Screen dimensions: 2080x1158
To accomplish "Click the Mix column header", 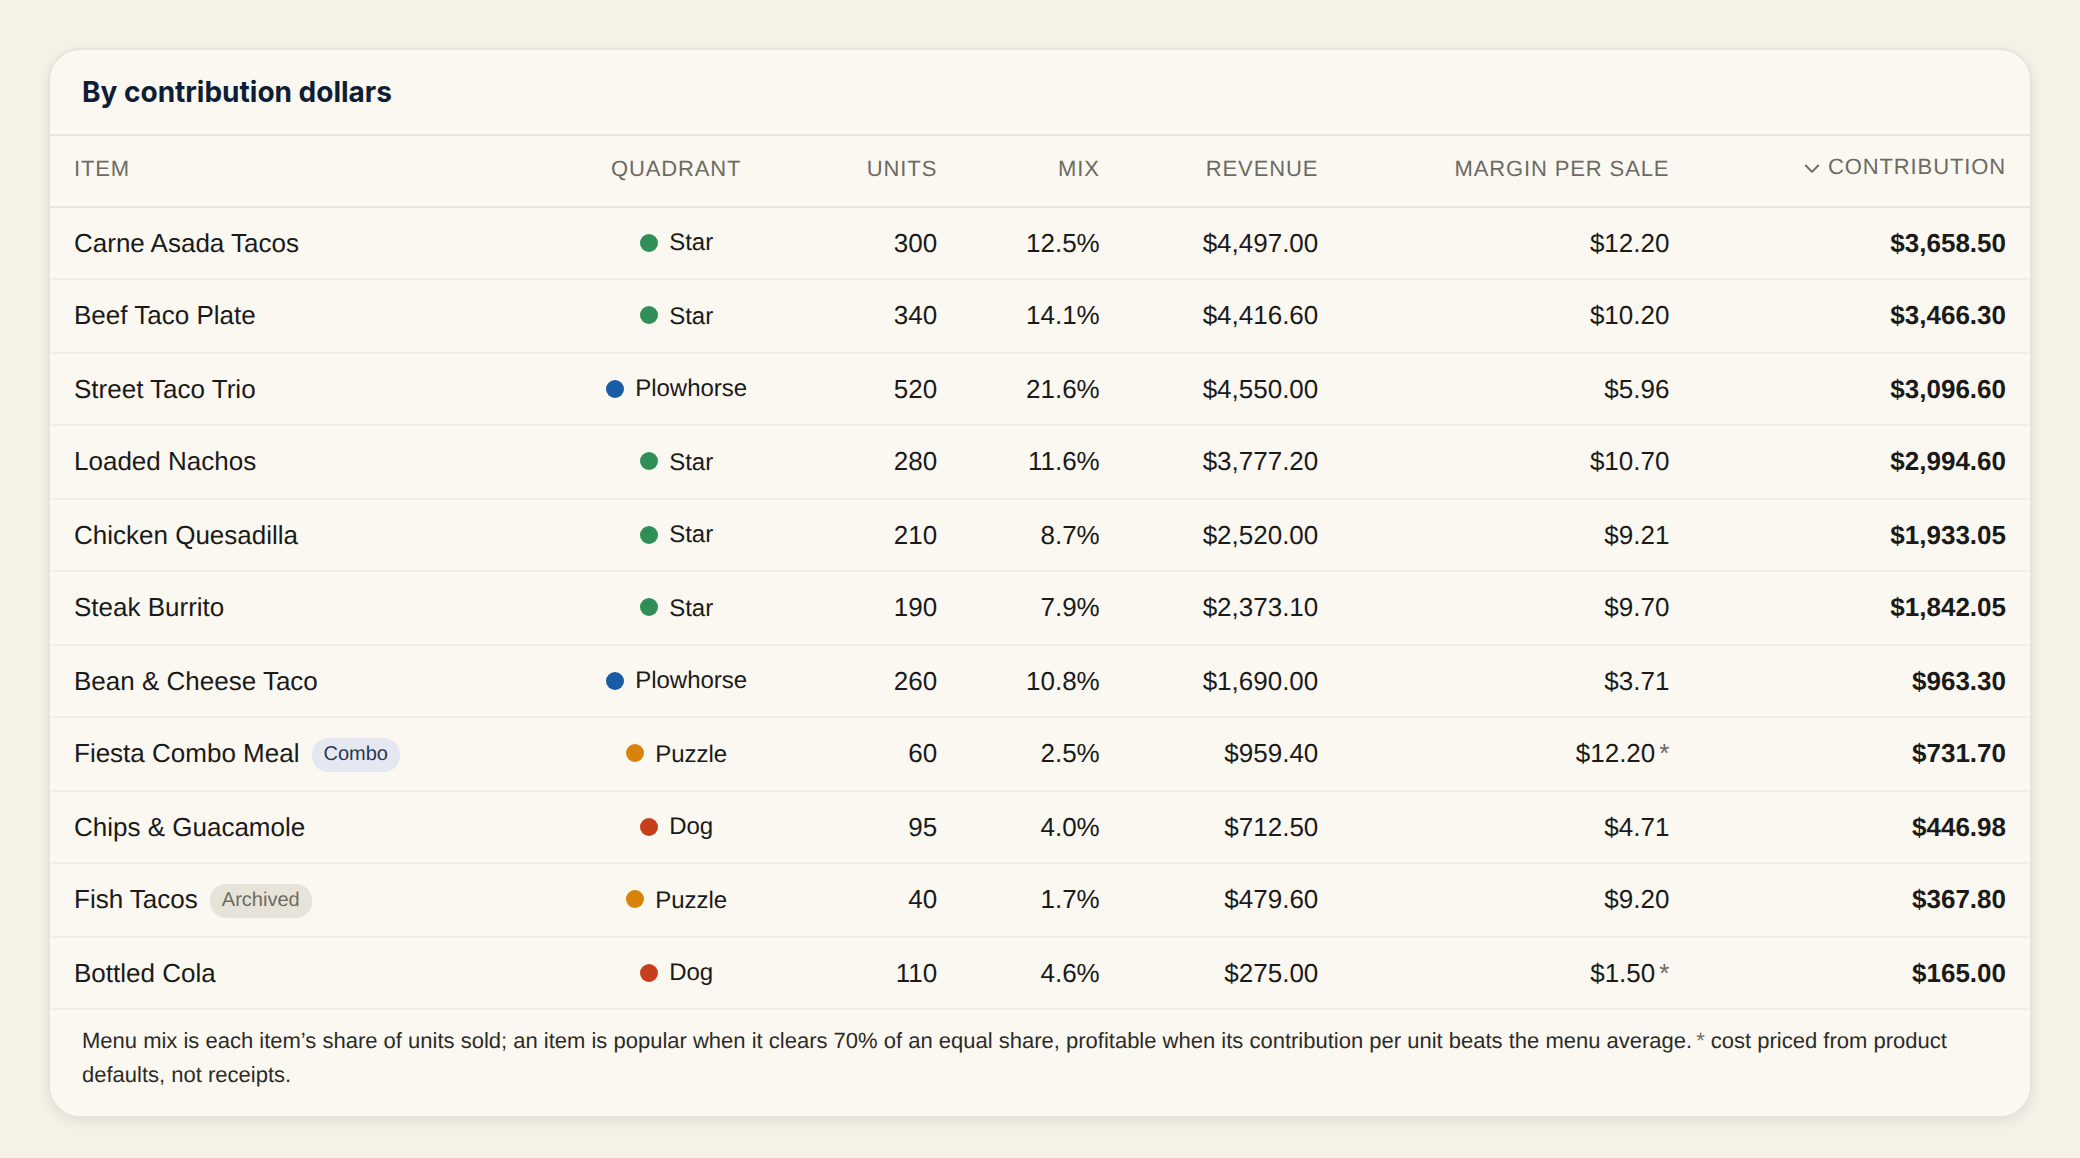I will (1078, 168).
